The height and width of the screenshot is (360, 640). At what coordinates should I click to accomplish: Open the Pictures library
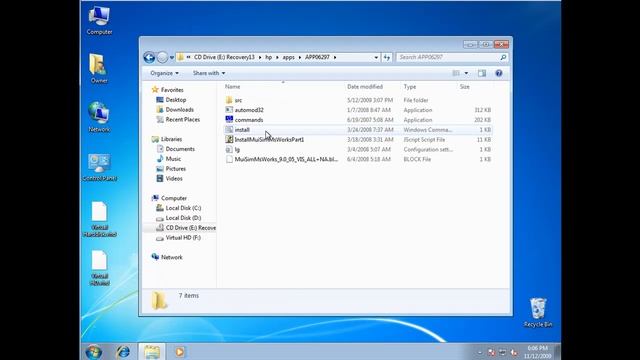(176, 169)
